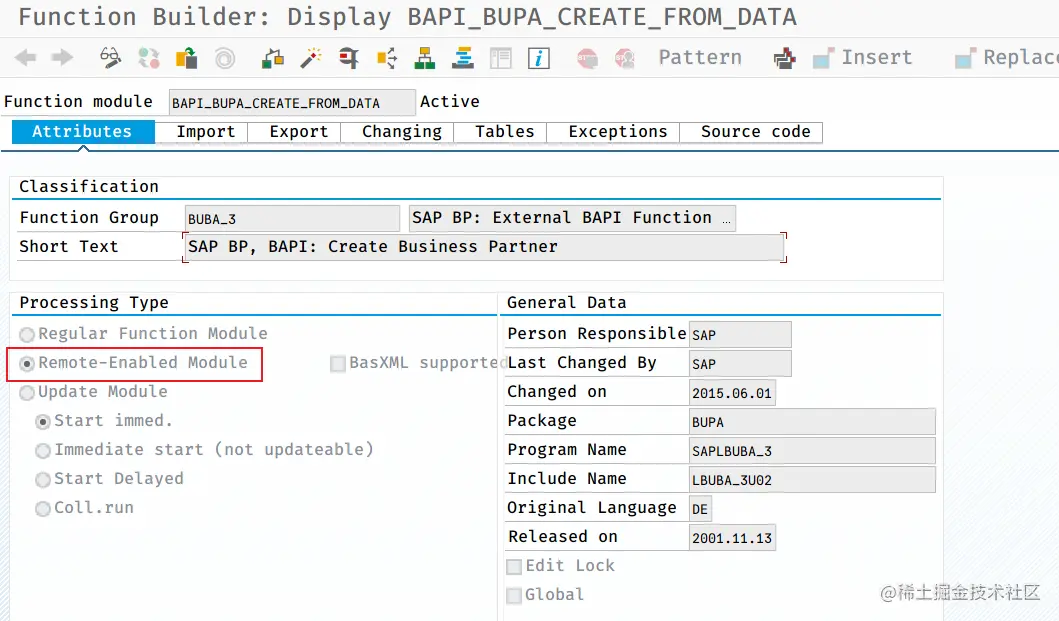Click the Function module name input field

coord(290,101)
